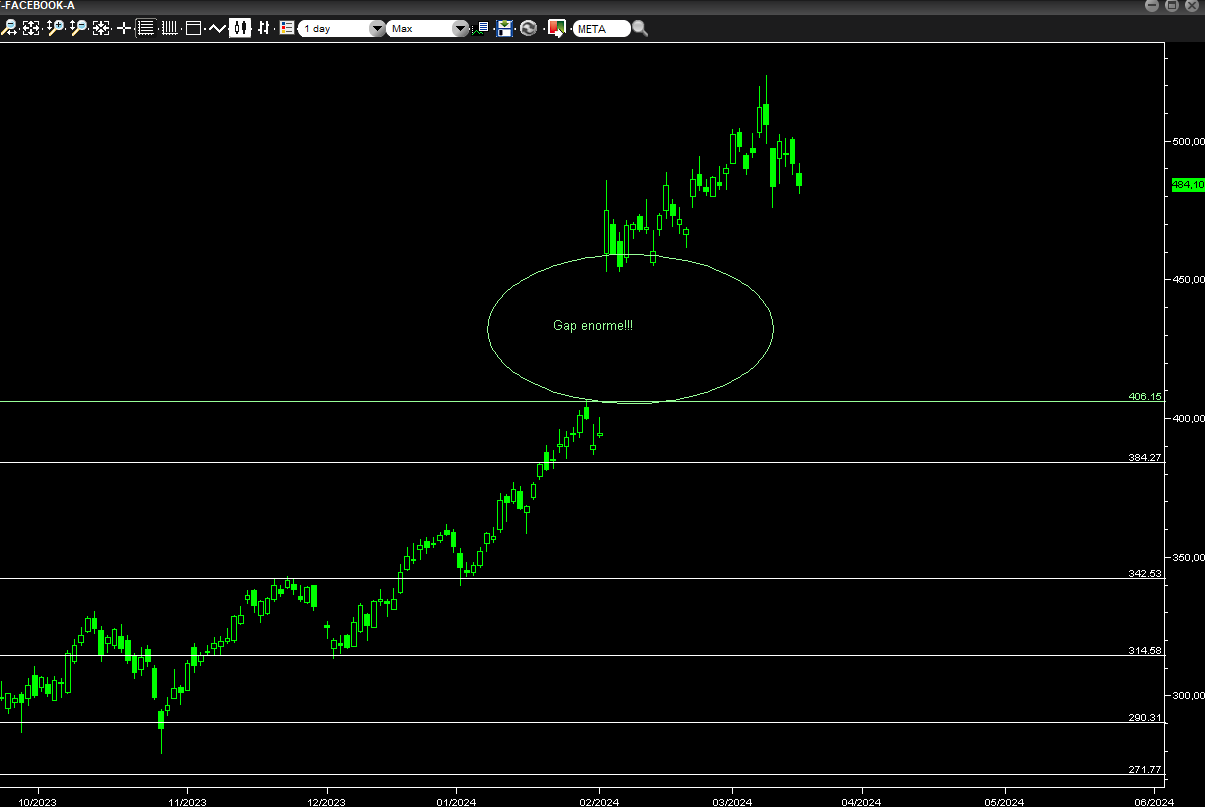Select the OHLC bar chart style
Image resolution: width=1205 pixels, height=807 pixels.
264,28
